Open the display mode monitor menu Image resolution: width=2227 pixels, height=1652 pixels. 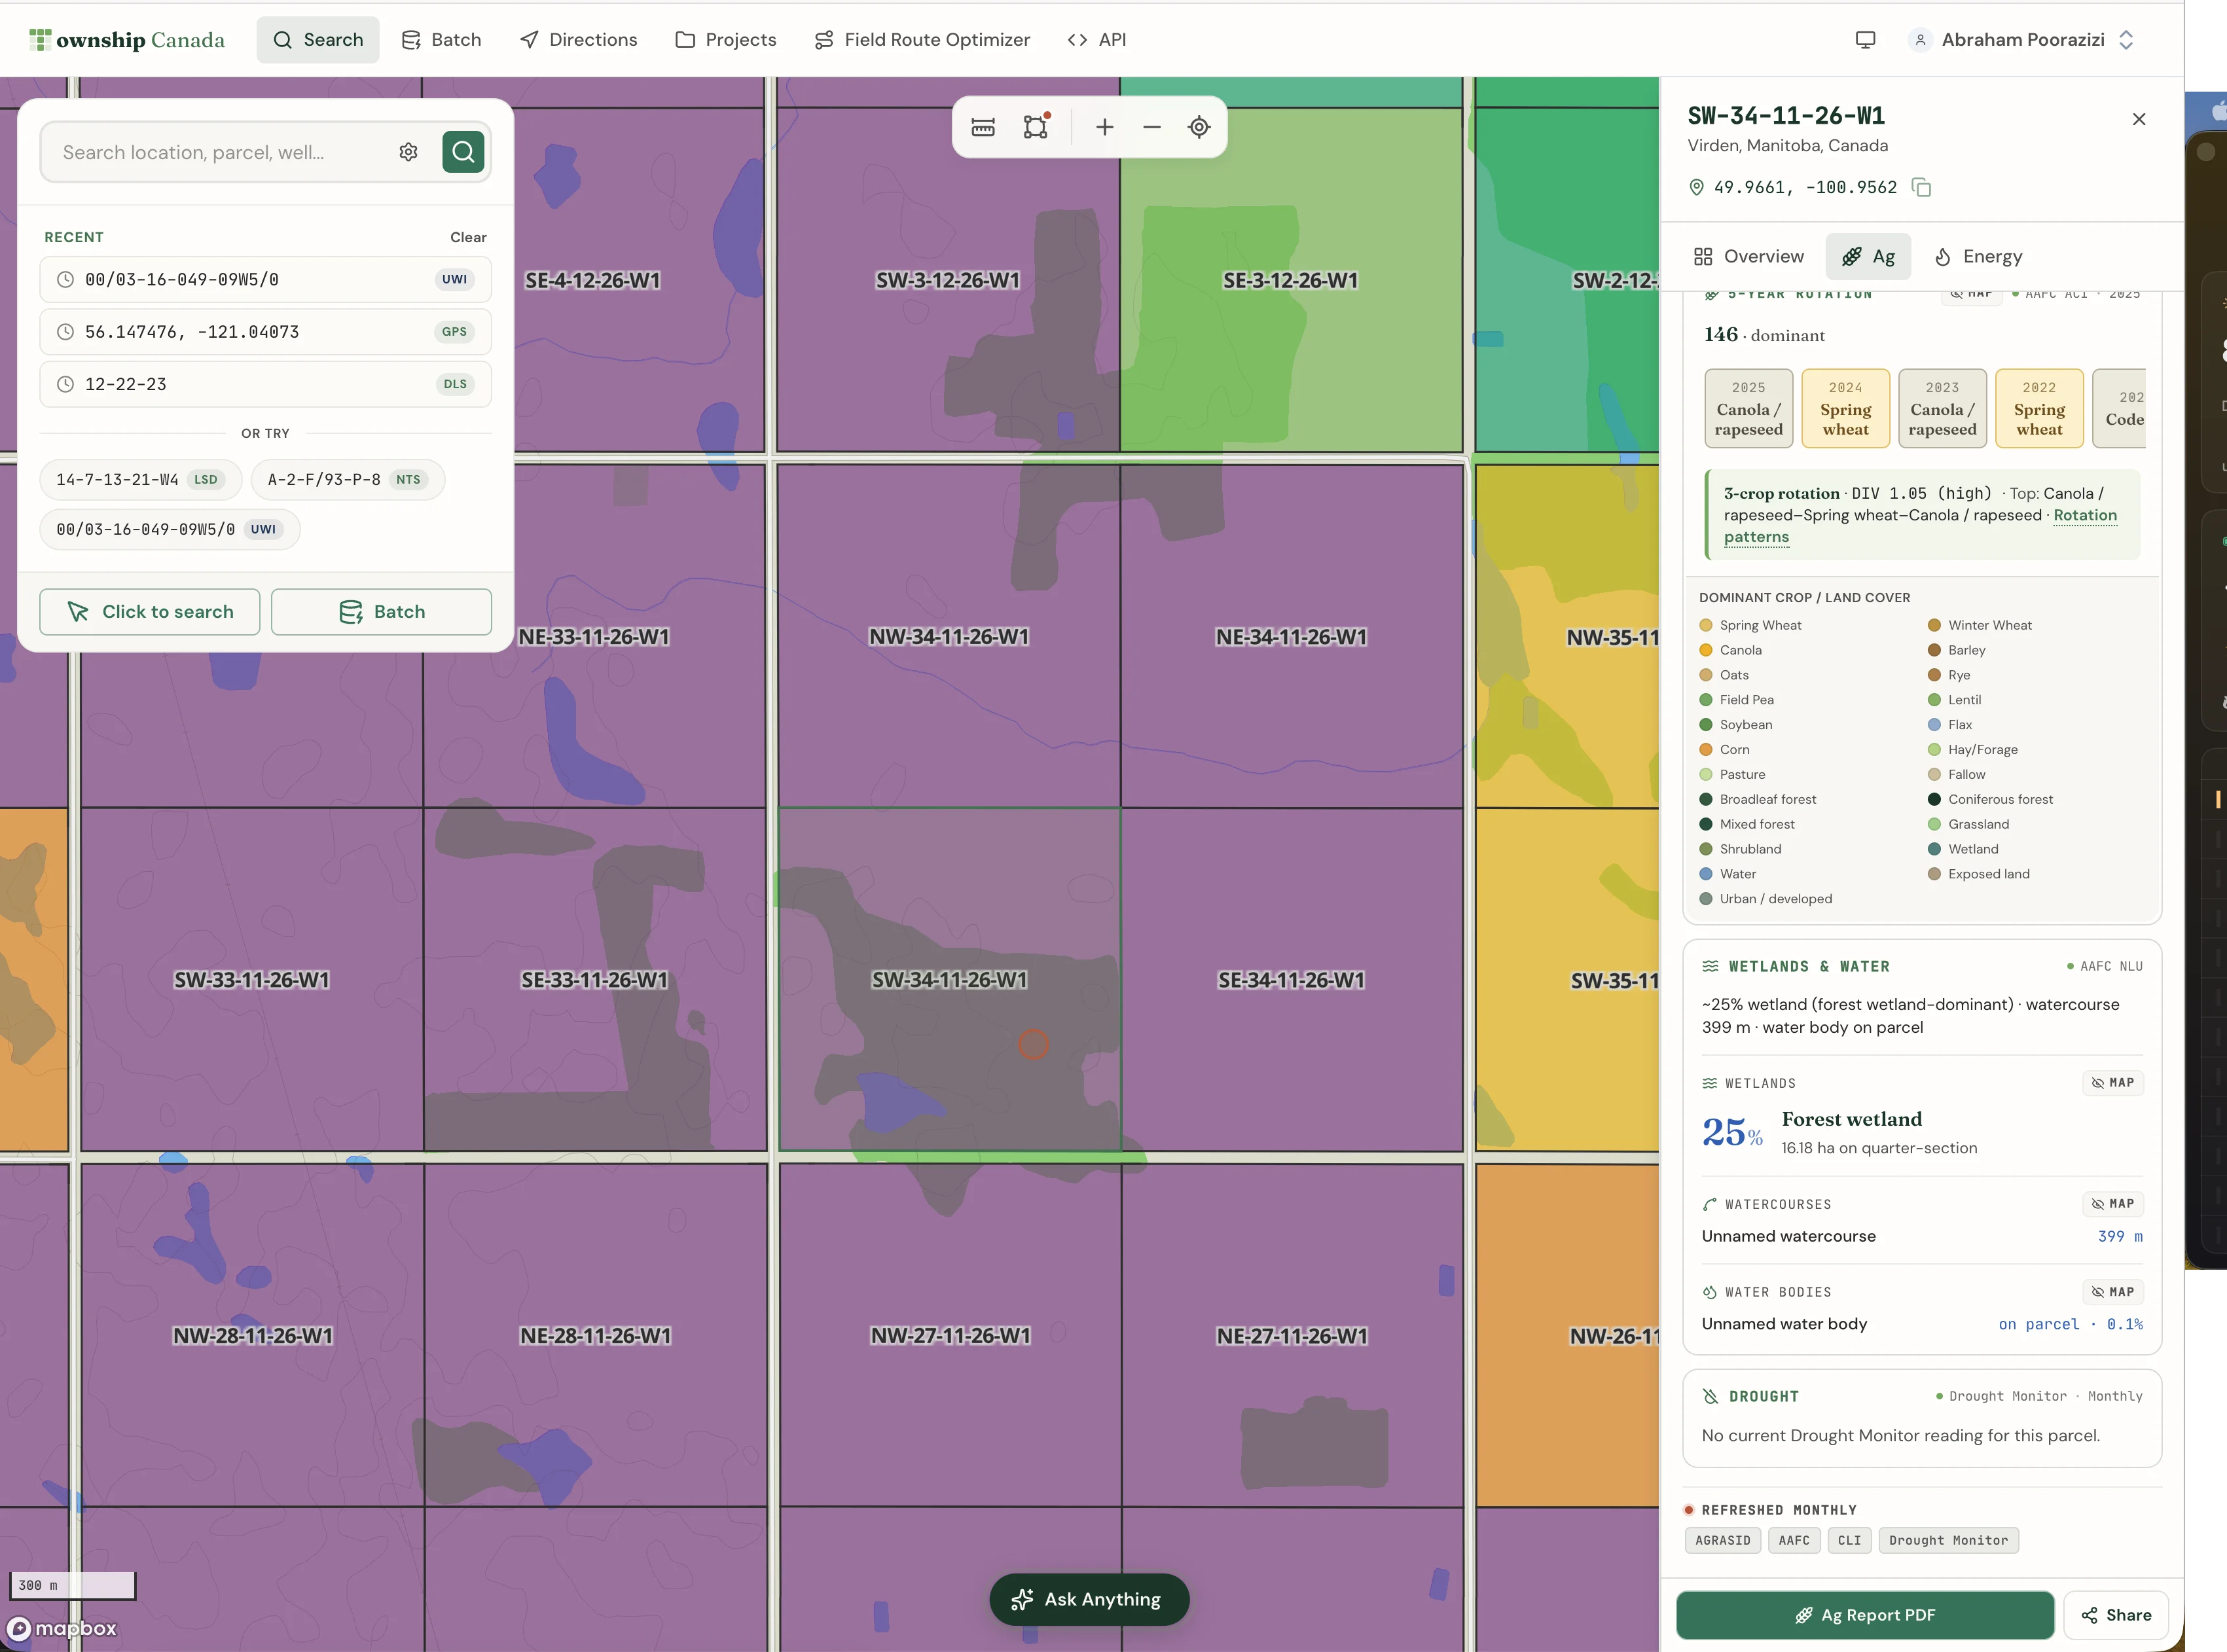coord(1865,40)
